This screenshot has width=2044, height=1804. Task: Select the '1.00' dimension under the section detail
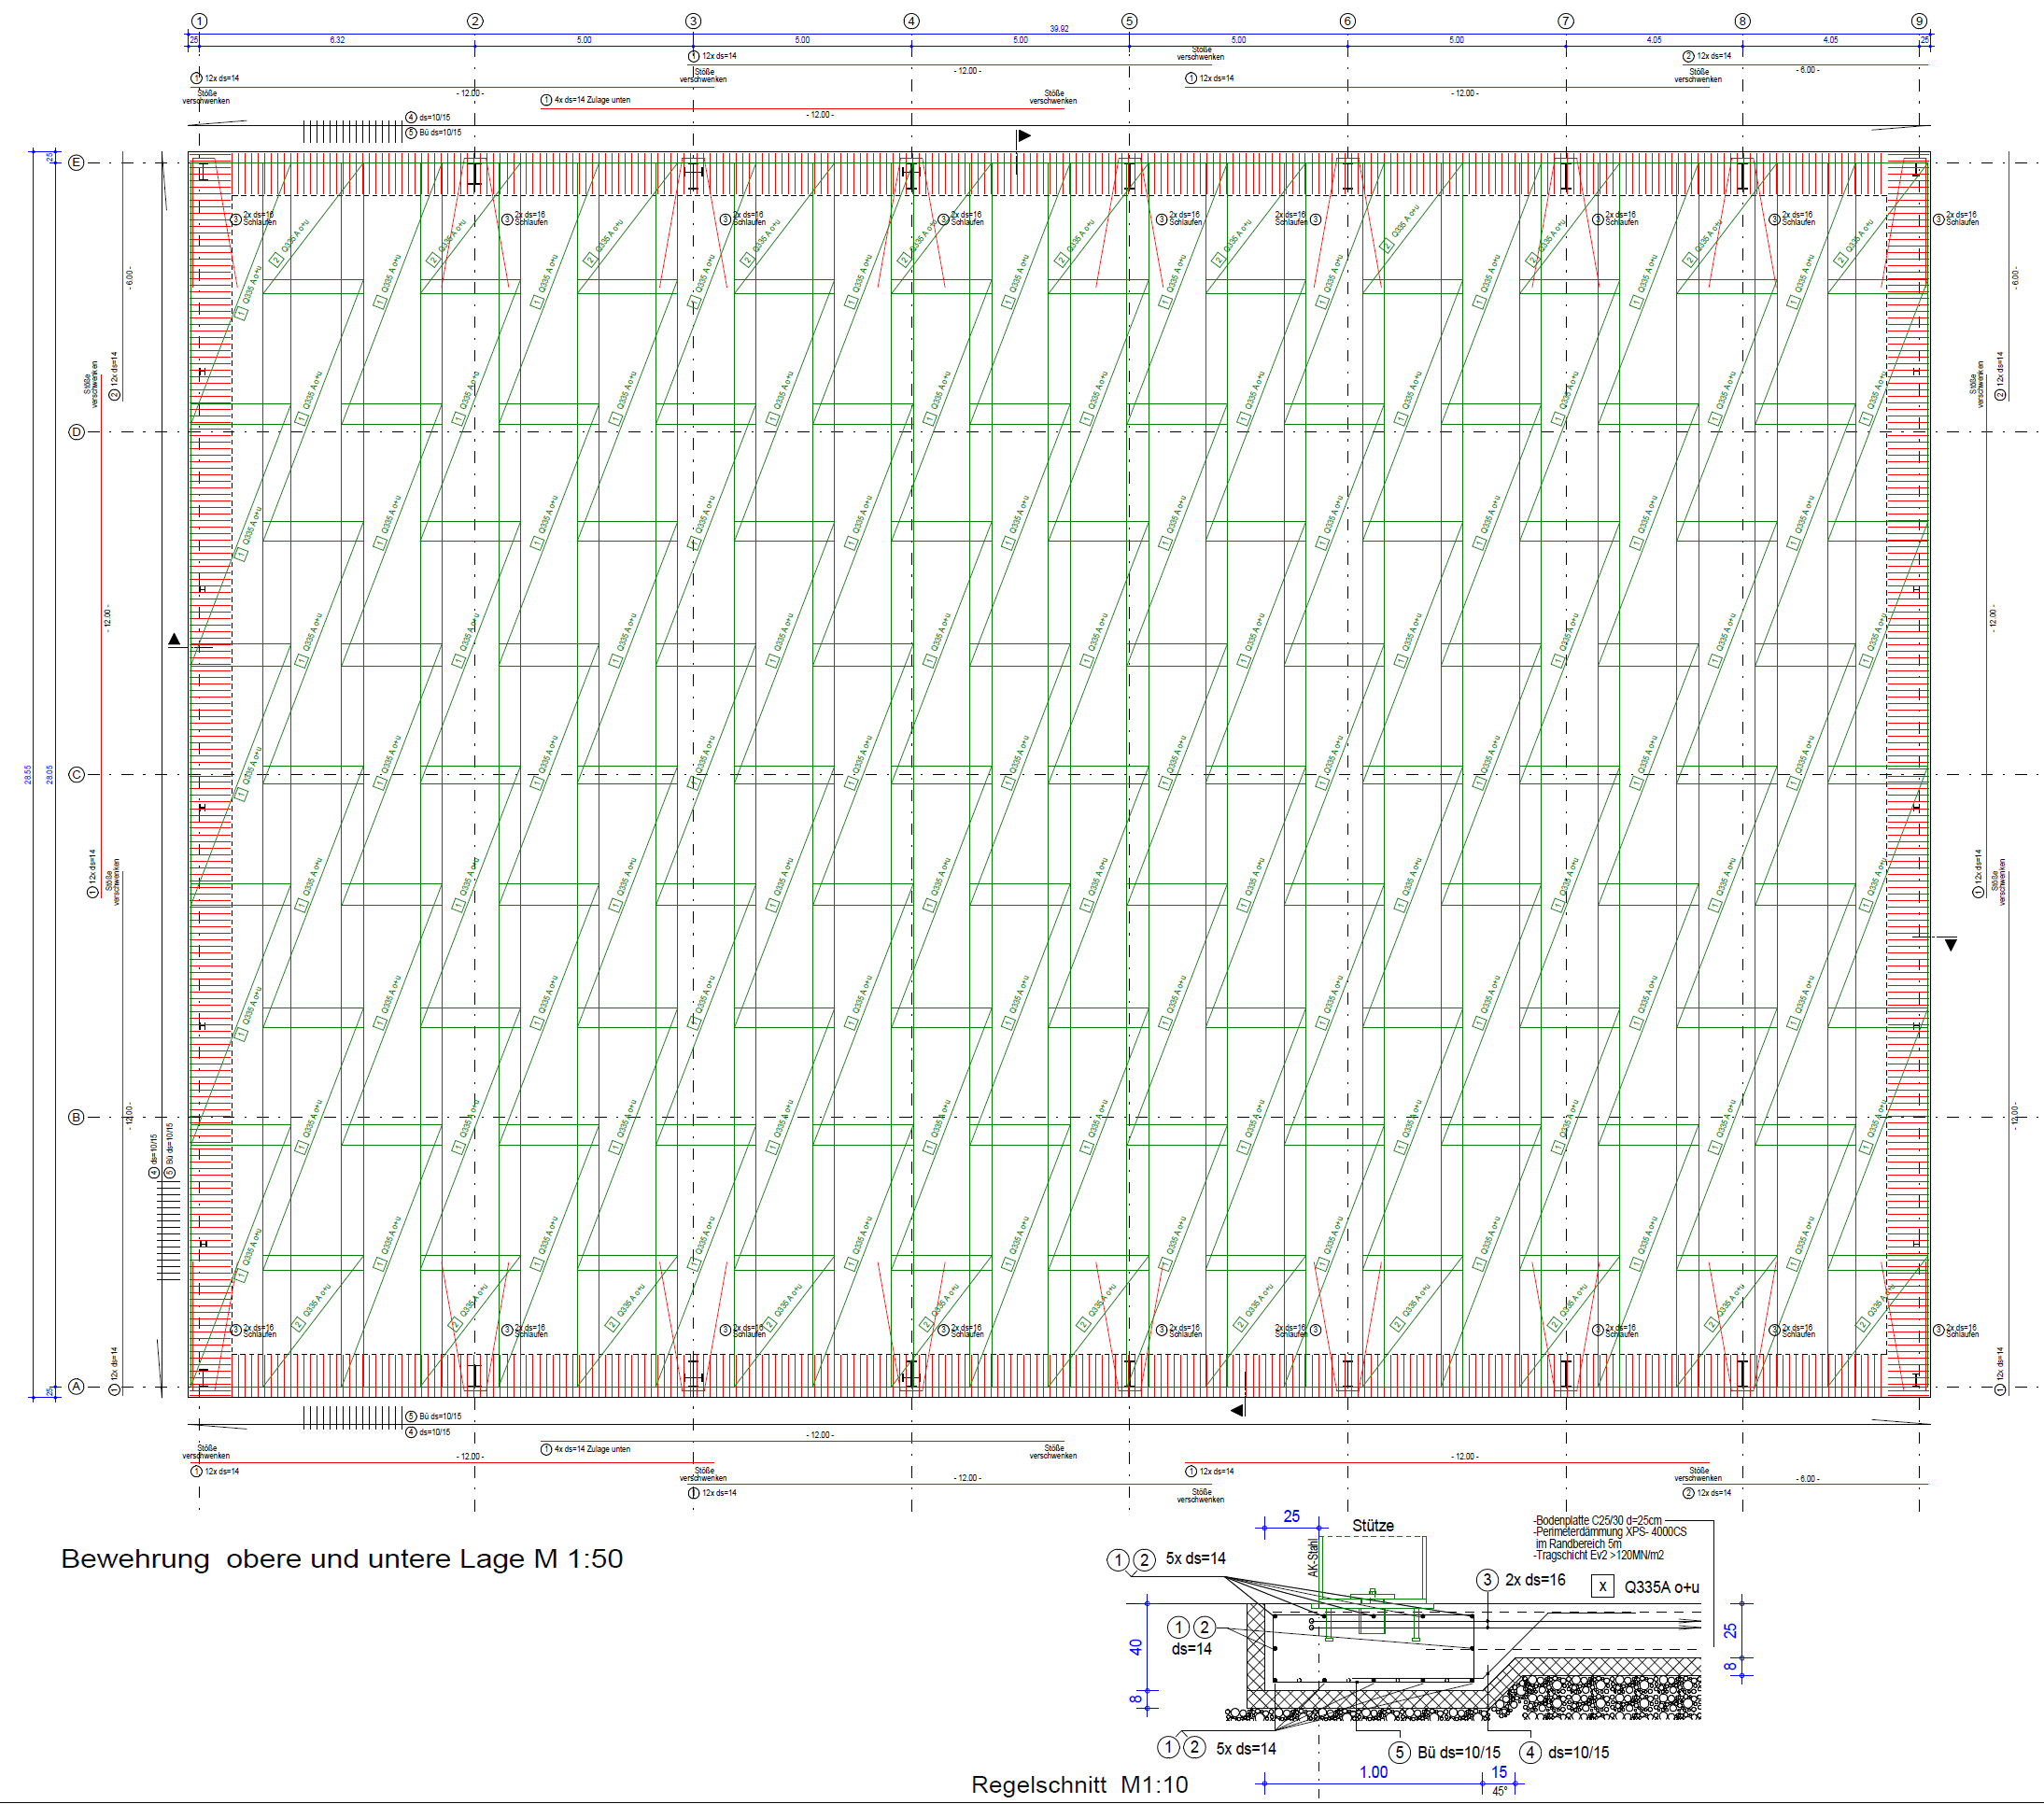click(x=1373, y=1772)
